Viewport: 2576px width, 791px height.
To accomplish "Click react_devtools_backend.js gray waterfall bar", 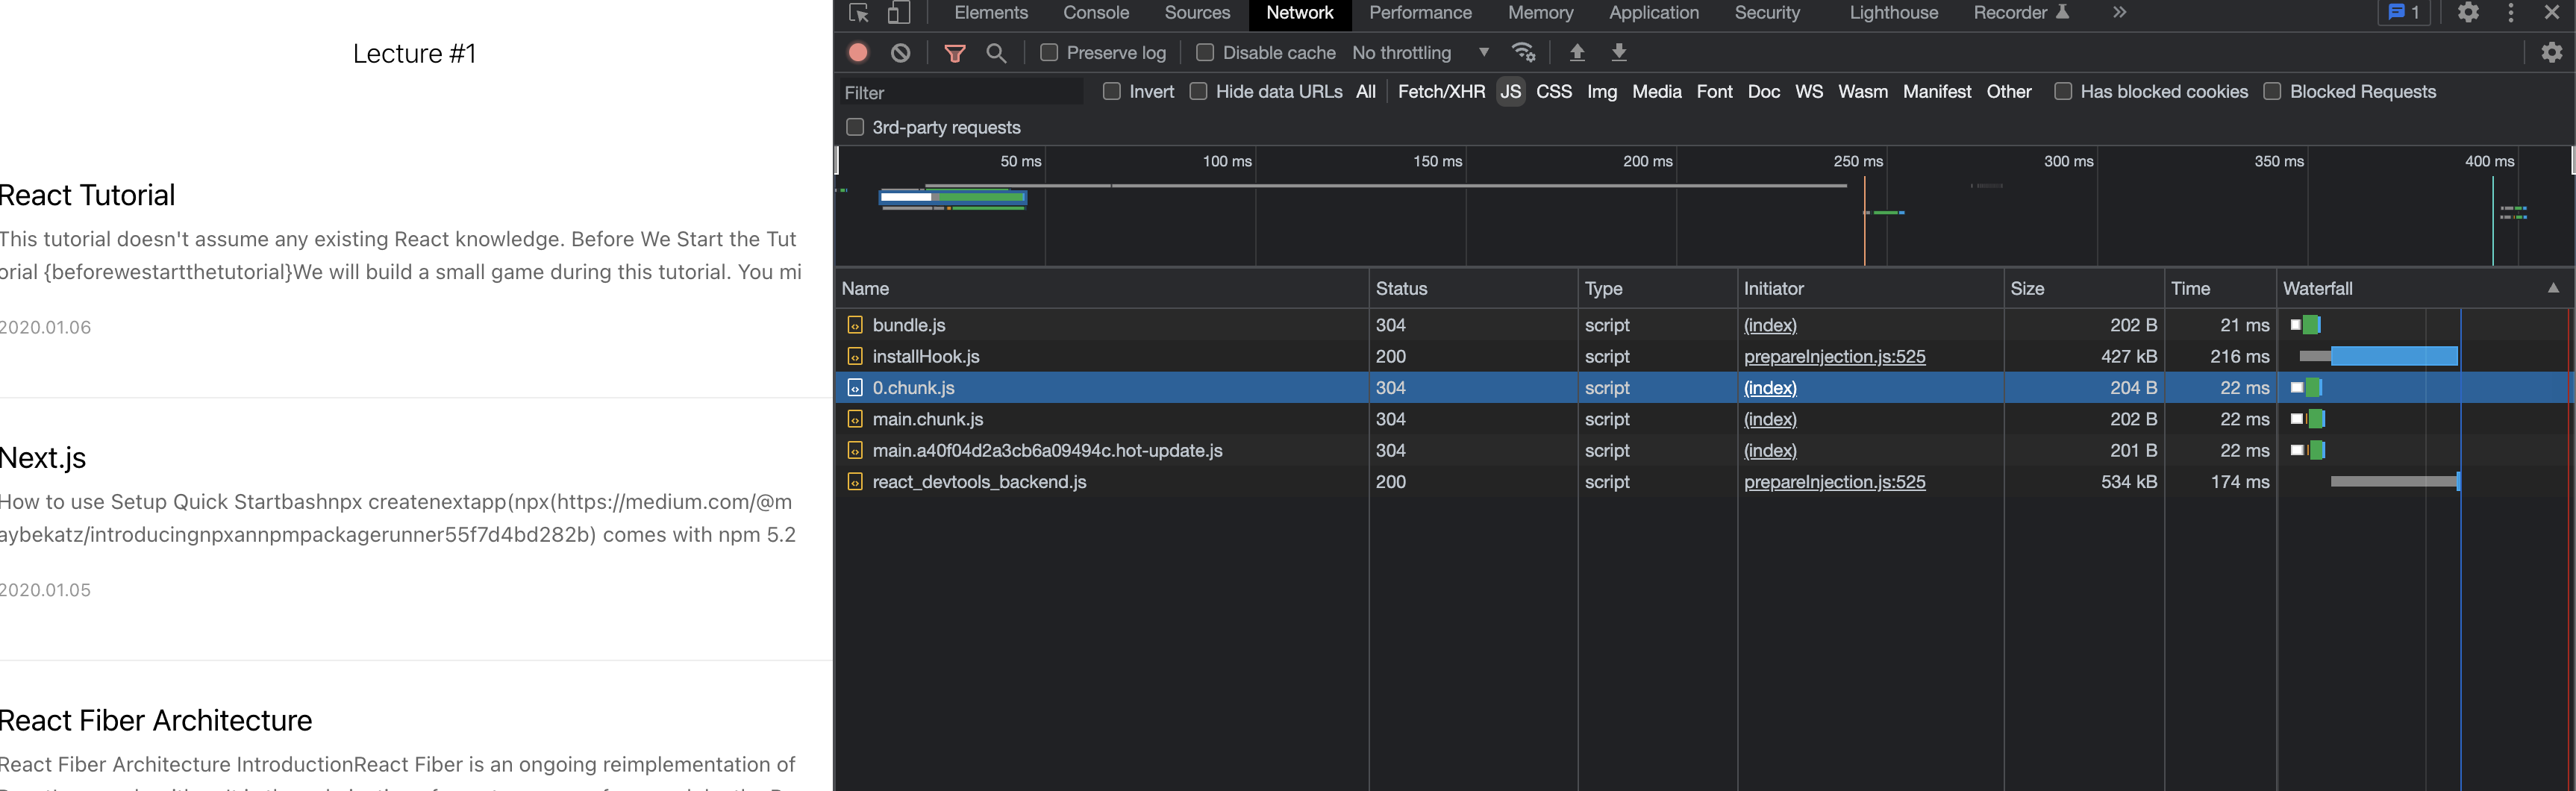I will coord(2393,482).
